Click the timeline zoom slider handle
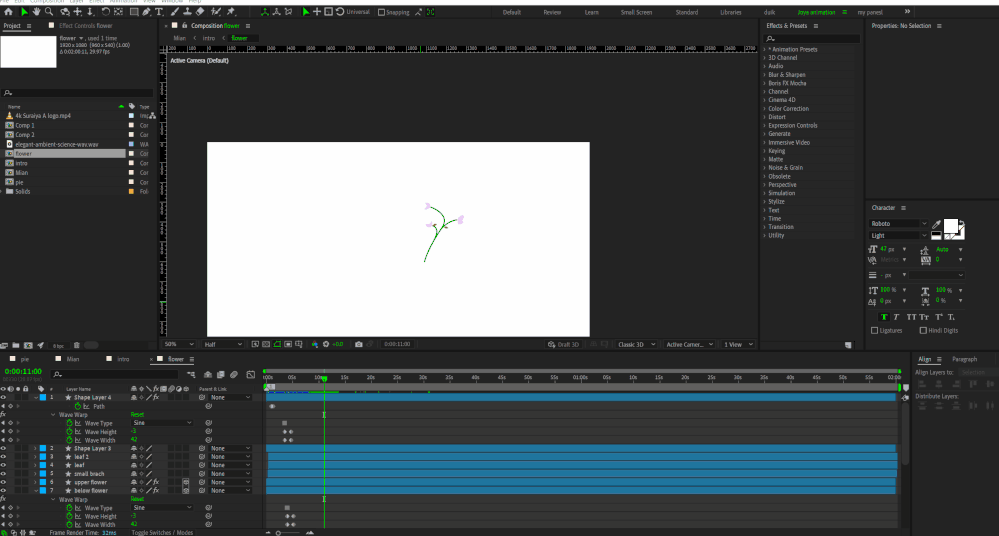The width and height of the screenshot is (999, 536). [278, 532]
